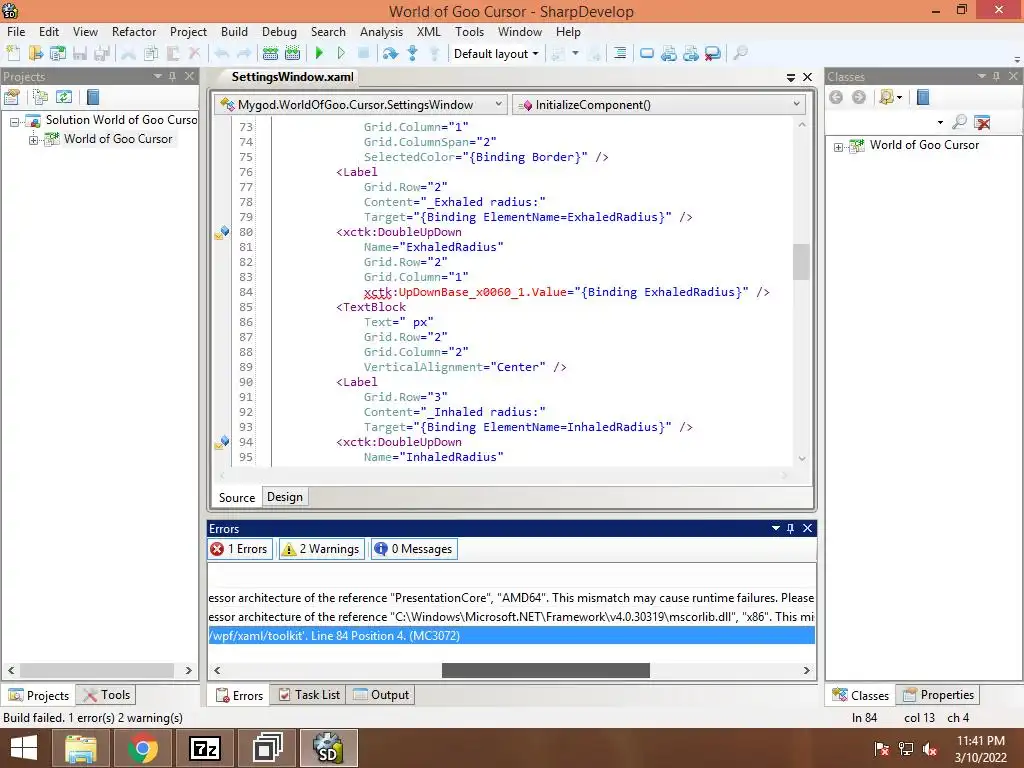Open the Refactor menu
The height and width of the screenshot is (768, 1024).
(134, 31)
